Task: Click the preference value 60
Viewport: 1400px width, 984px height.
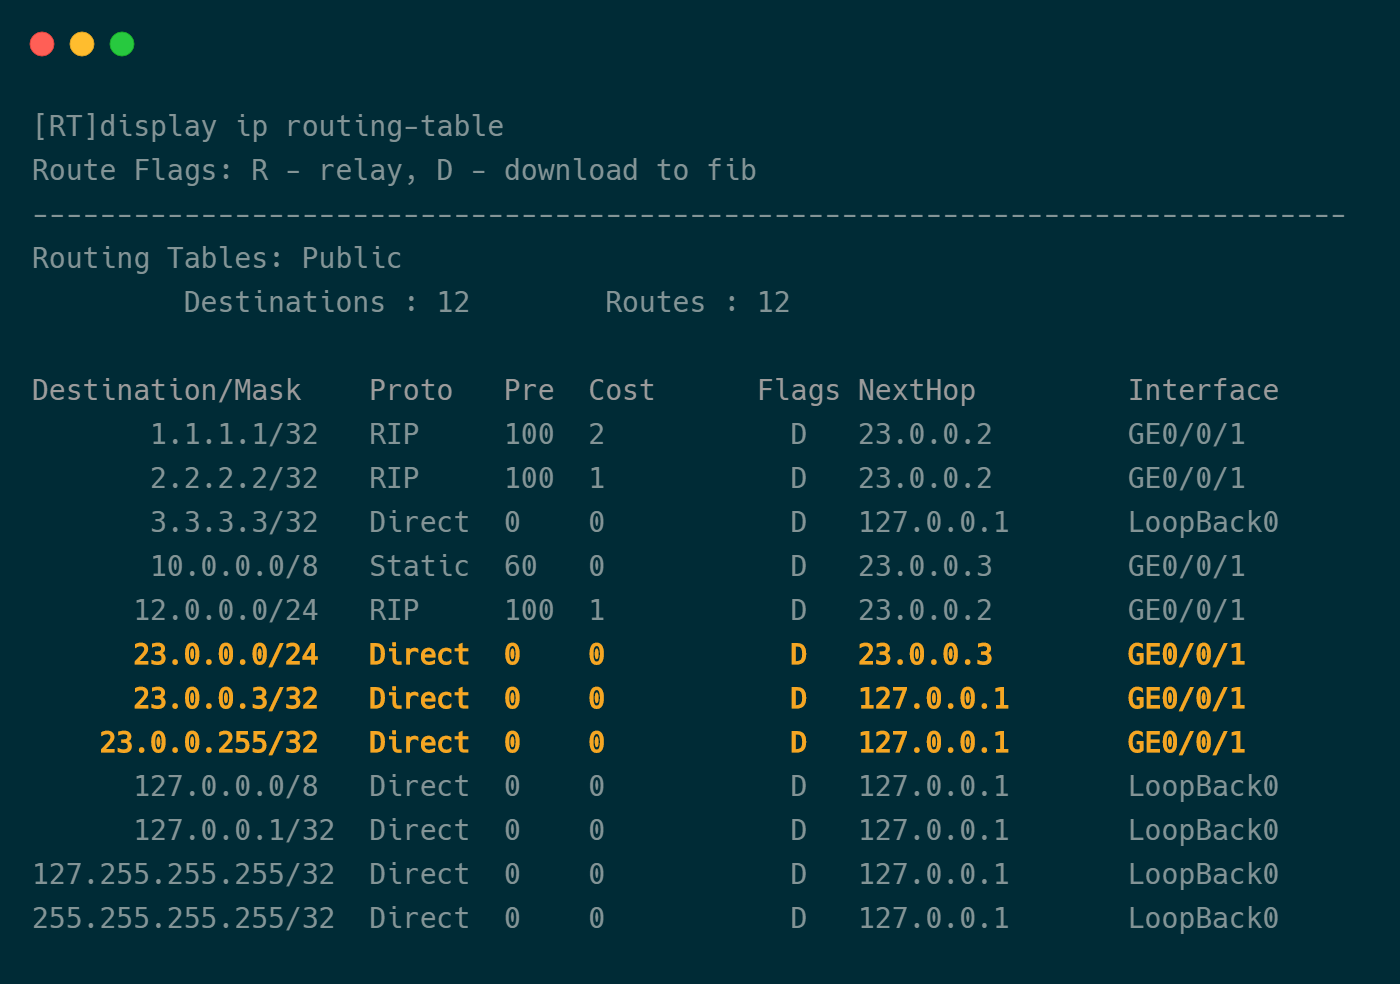Action: point(520,567)
